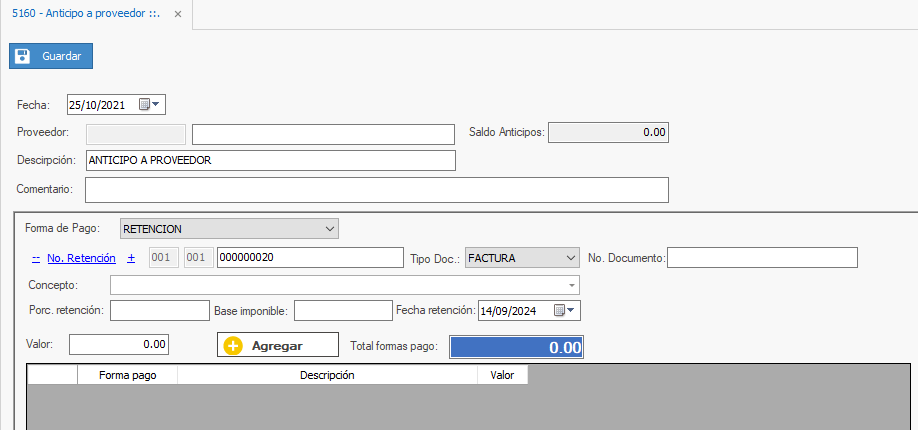
Task: Open the Fecha calendar picker
Action: (150, 104)
